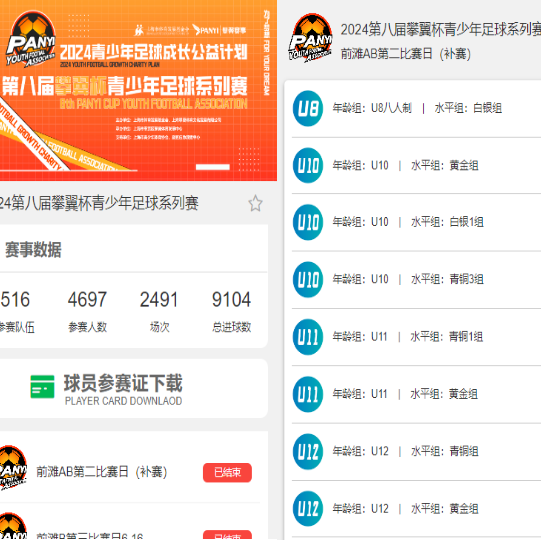
Task: Open the U8 silver group badge icon
Action: (308, 108)
